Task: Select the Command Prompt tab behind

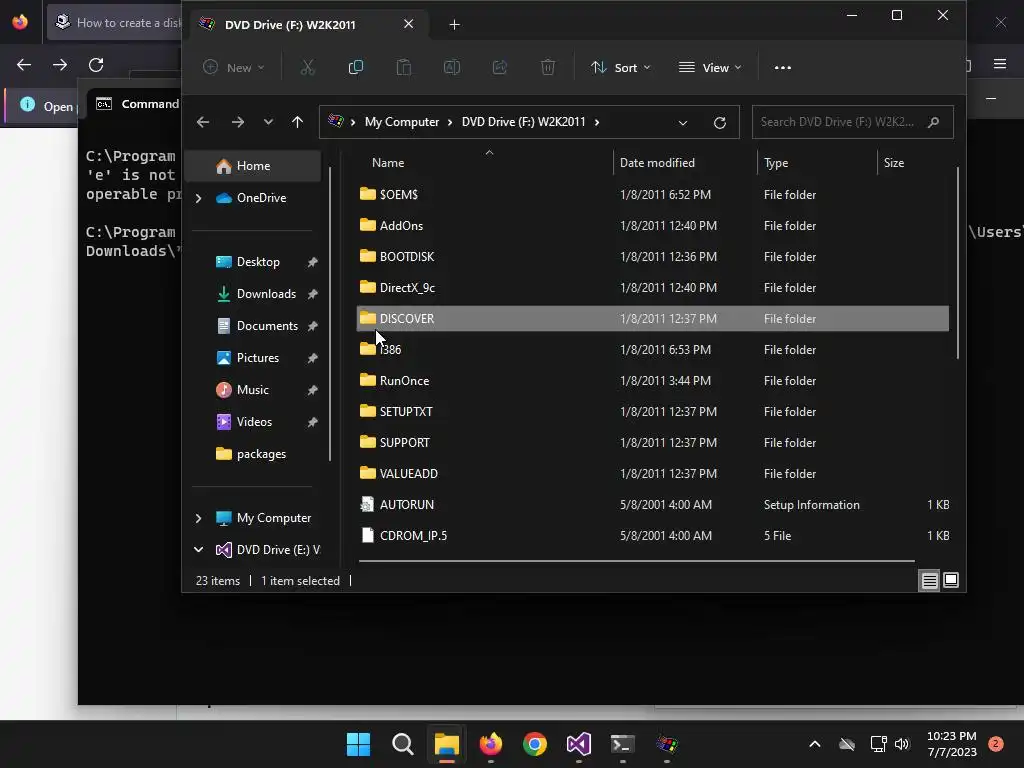Action: [x=136, y=104]
